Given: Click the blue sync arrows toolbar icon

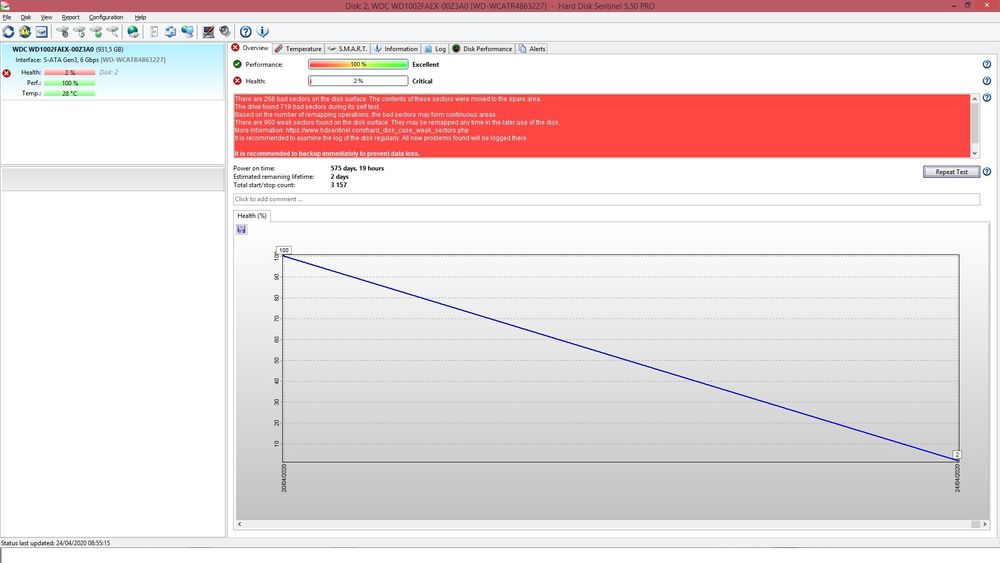Looking at the screenshot, I should pyautogui.click(x=170, y=31).
